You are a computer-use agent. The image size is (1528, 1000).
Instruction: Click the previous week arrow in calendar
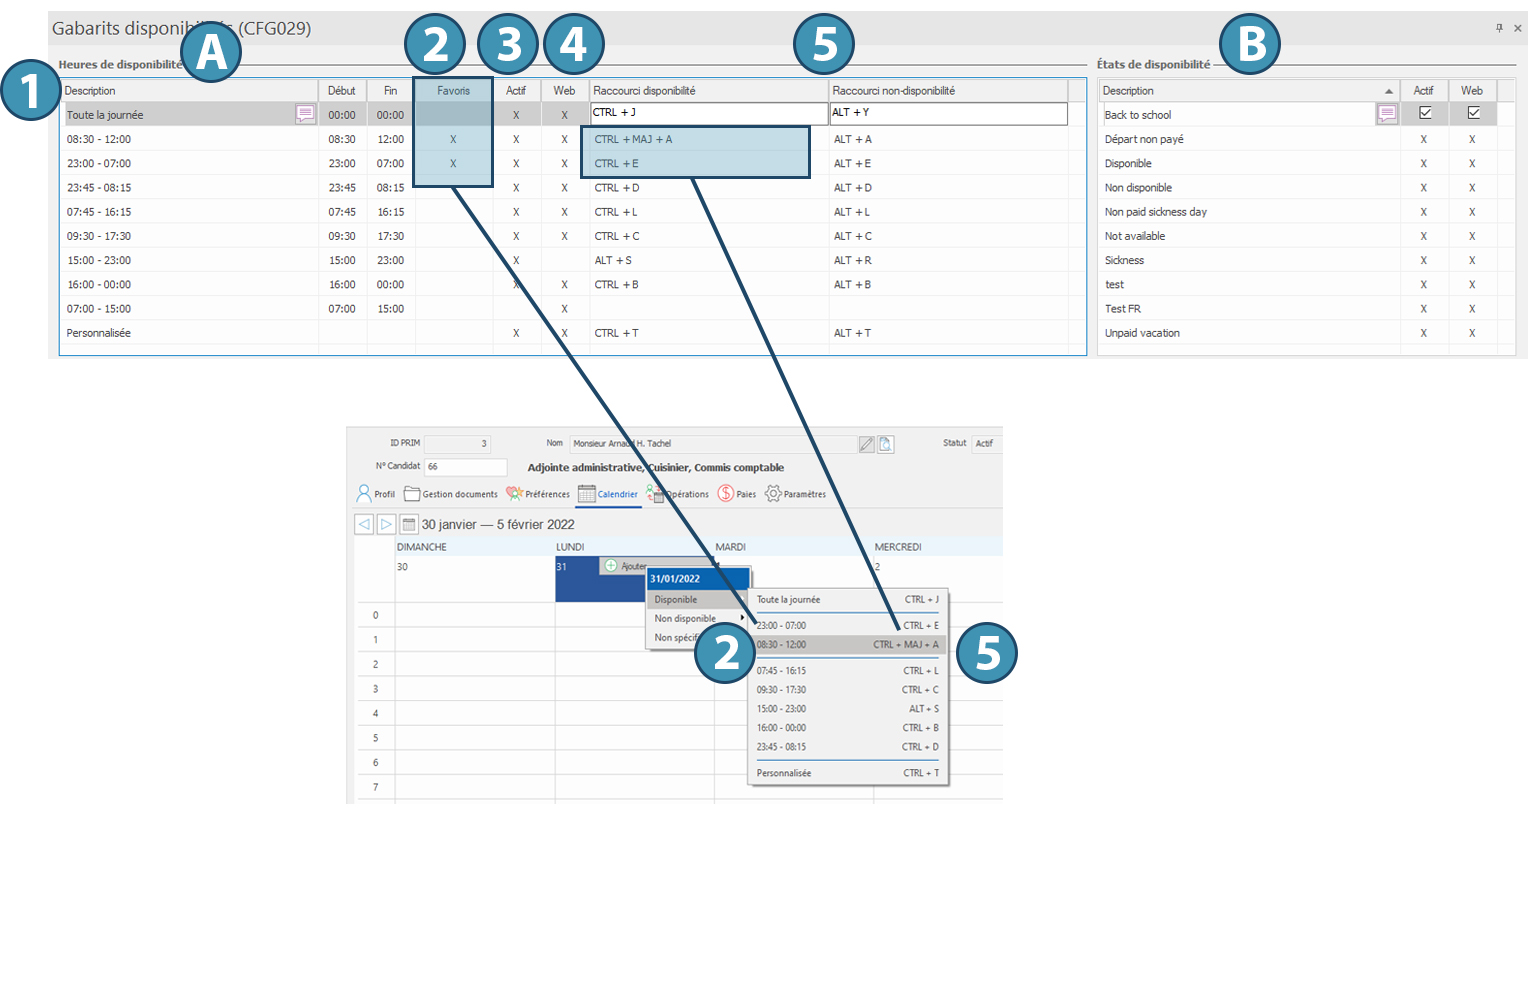click(x=364, y=524)
